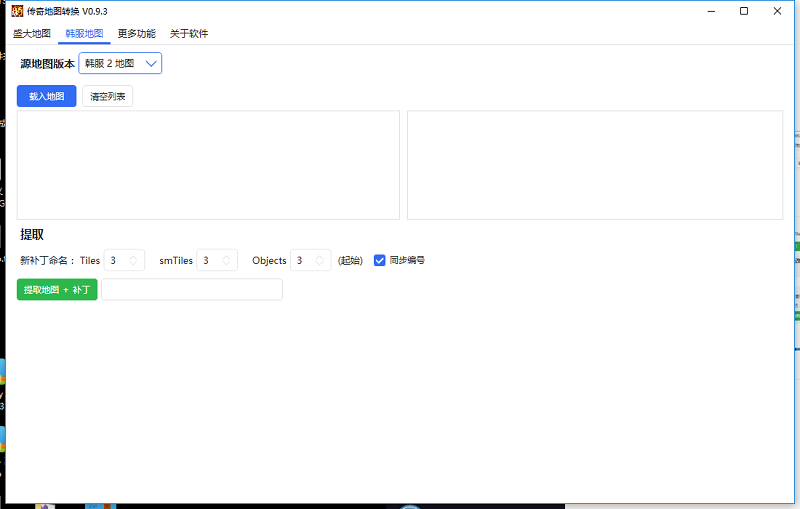Focus the Objects number field

pyautogui.click(x=311, y=261)
